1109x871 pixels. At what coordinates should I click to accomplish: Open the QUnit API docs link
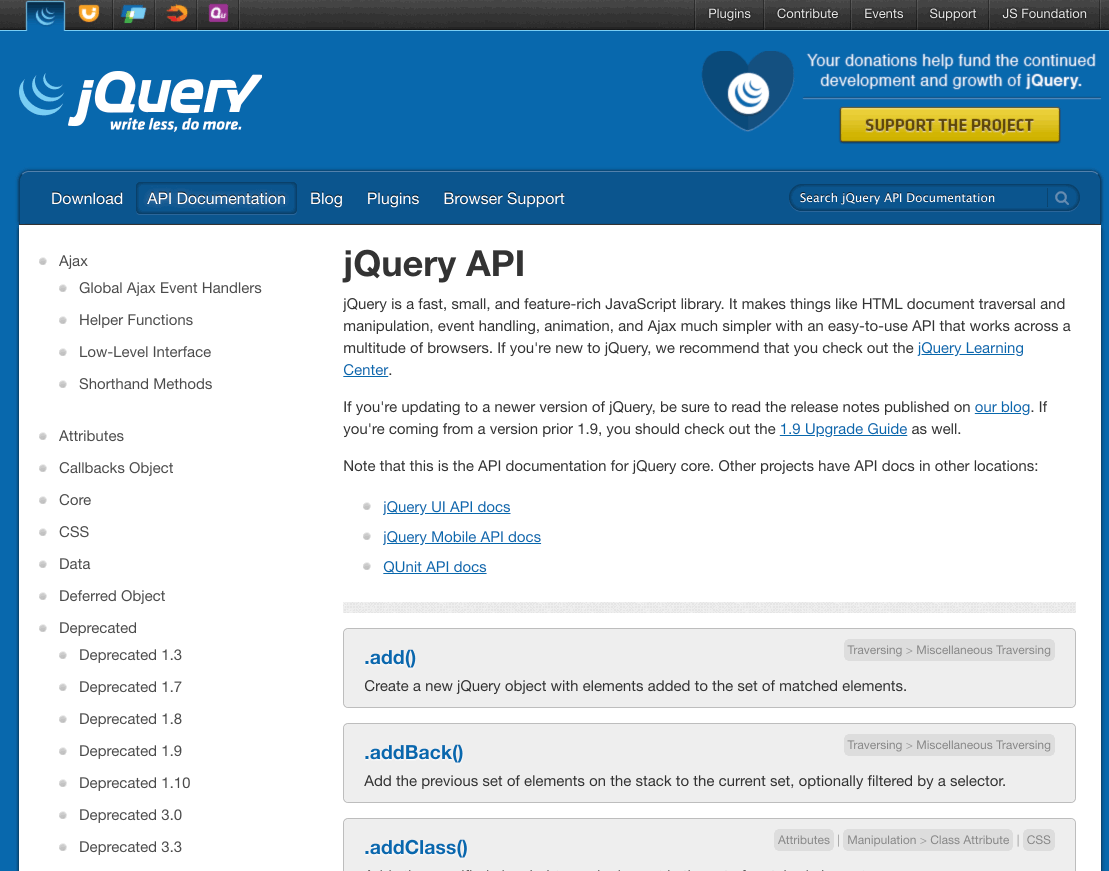click(x=434, y=567)
